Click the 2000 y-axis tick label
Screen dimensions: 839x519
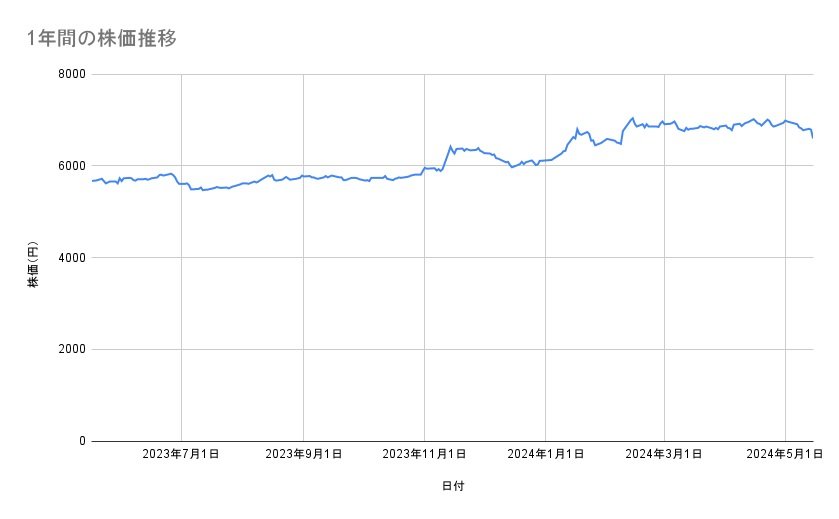click(x=69, y=349)
